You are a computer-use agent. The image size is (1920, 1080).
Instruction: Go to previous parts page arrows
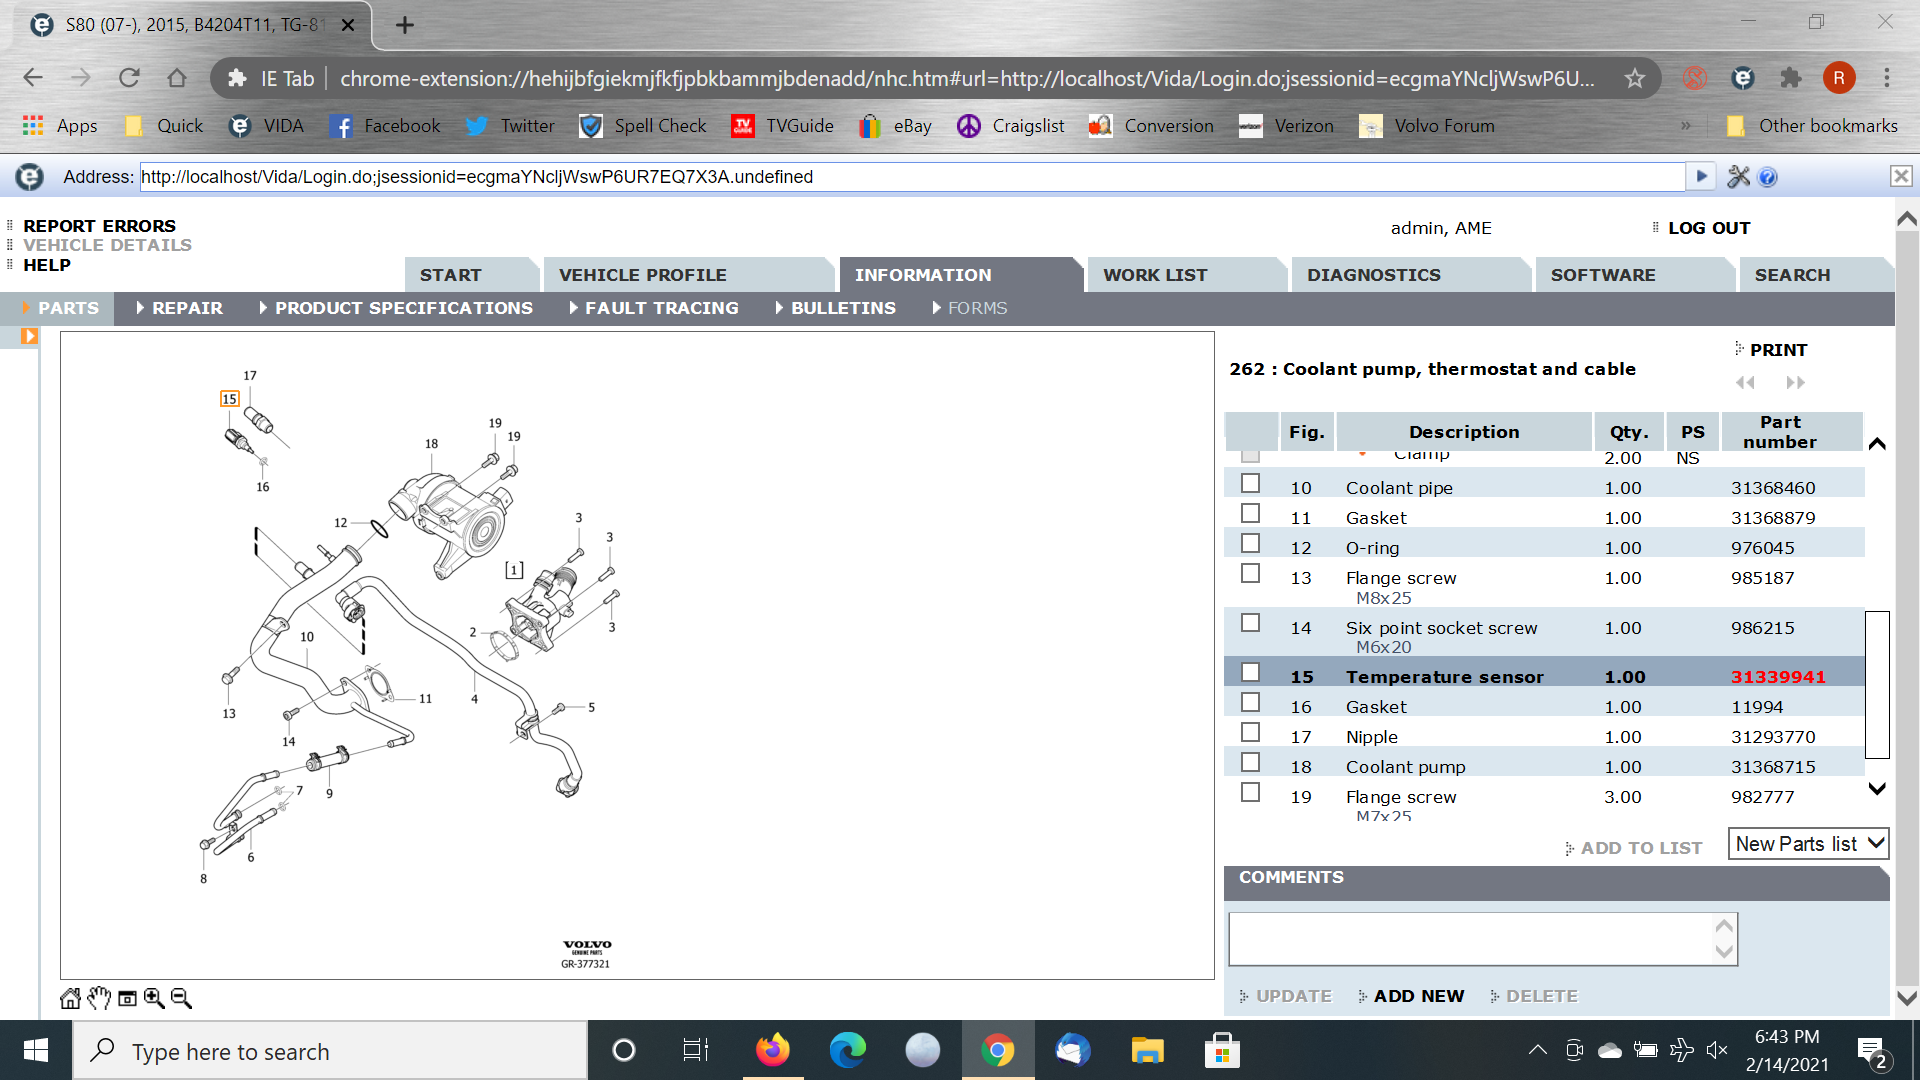point(1745,383)
